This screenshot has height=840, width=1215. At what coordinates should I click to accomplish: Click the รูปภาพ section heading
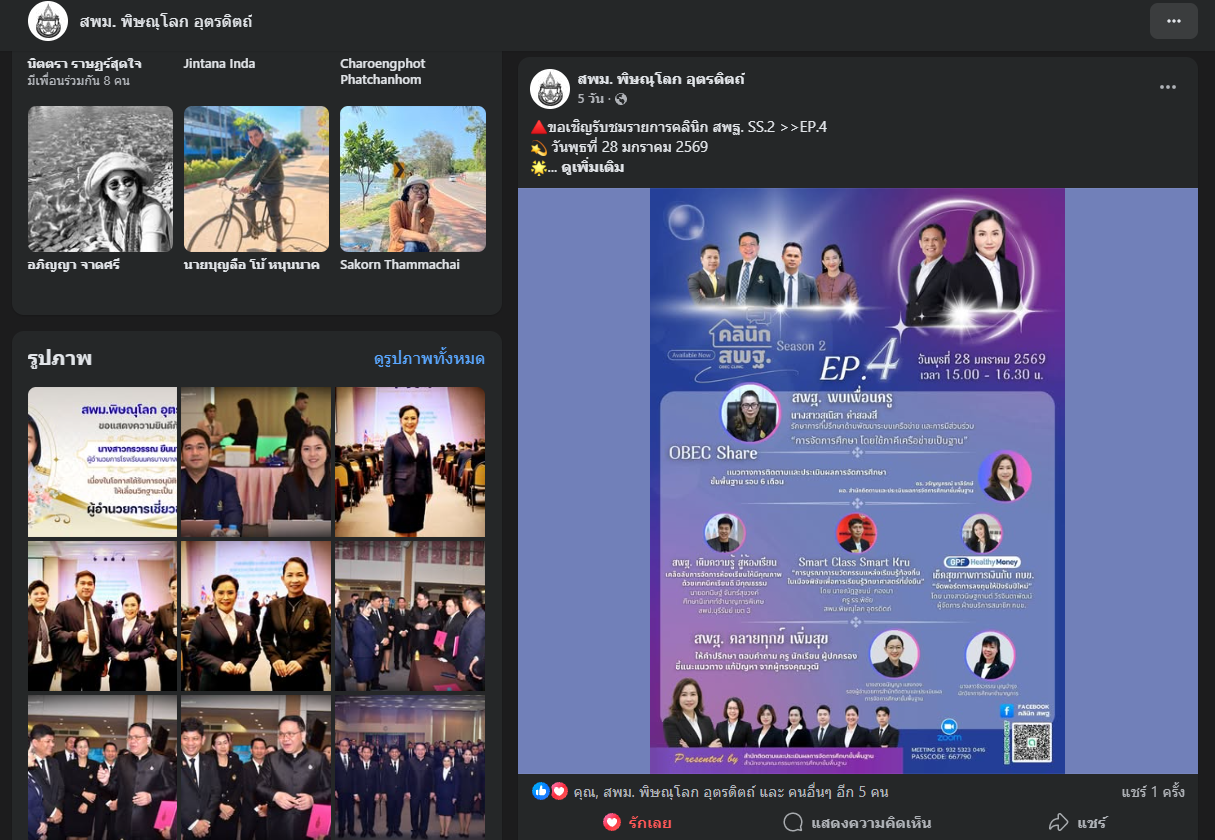[x=60, y=358]
